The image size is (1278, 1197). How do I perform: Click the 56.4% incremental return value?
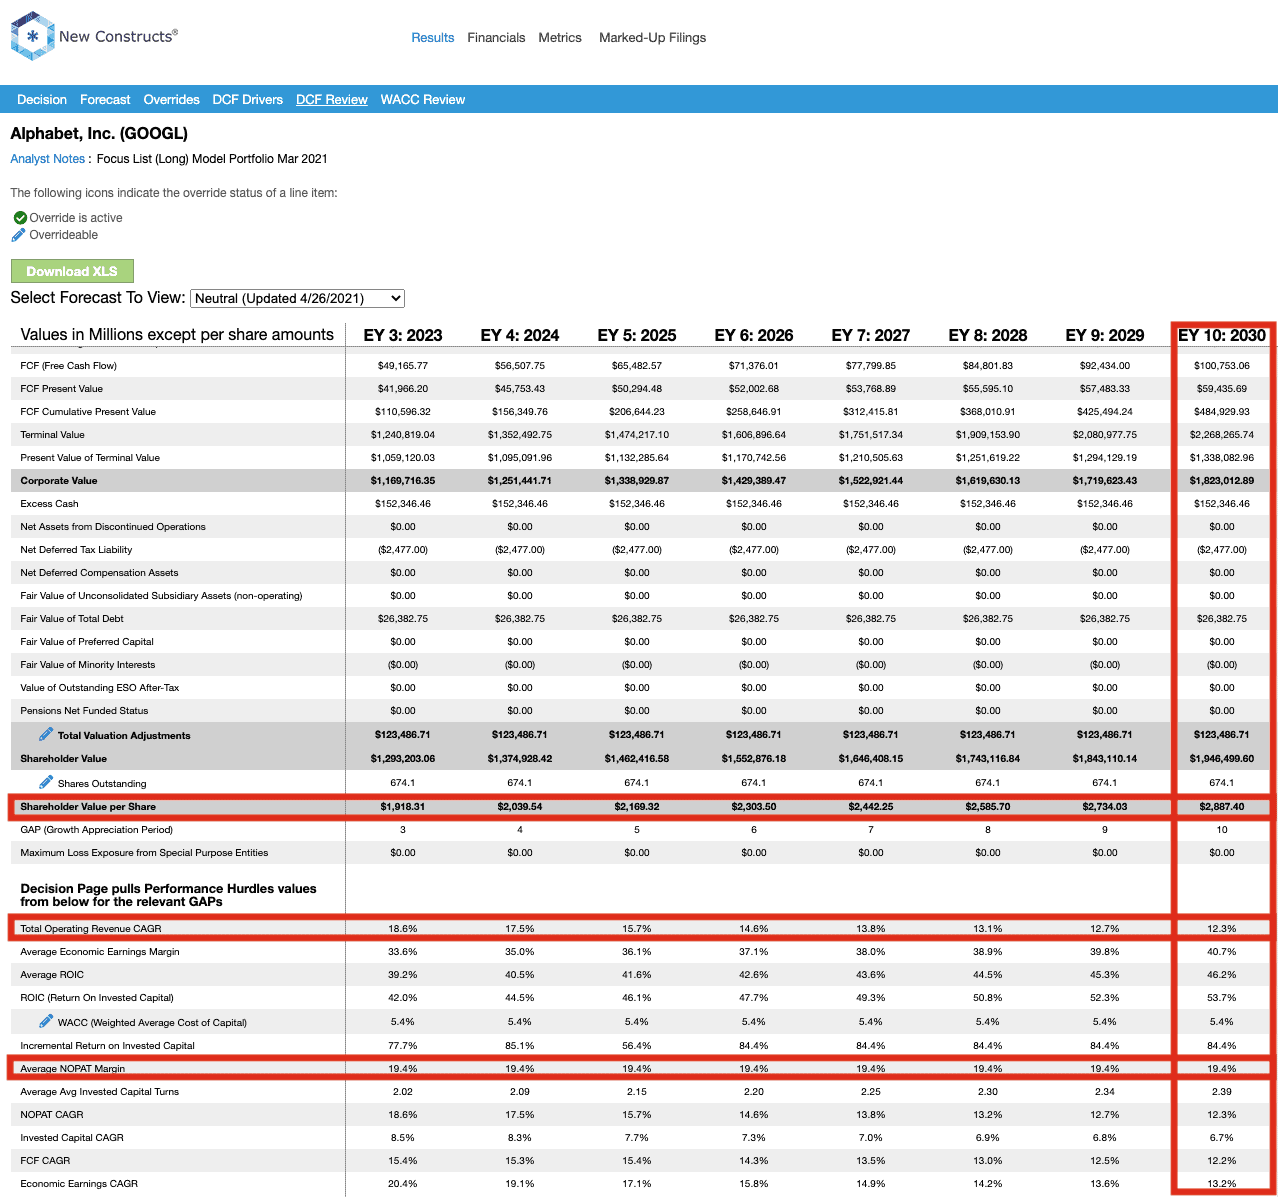tap(637, 1046)
